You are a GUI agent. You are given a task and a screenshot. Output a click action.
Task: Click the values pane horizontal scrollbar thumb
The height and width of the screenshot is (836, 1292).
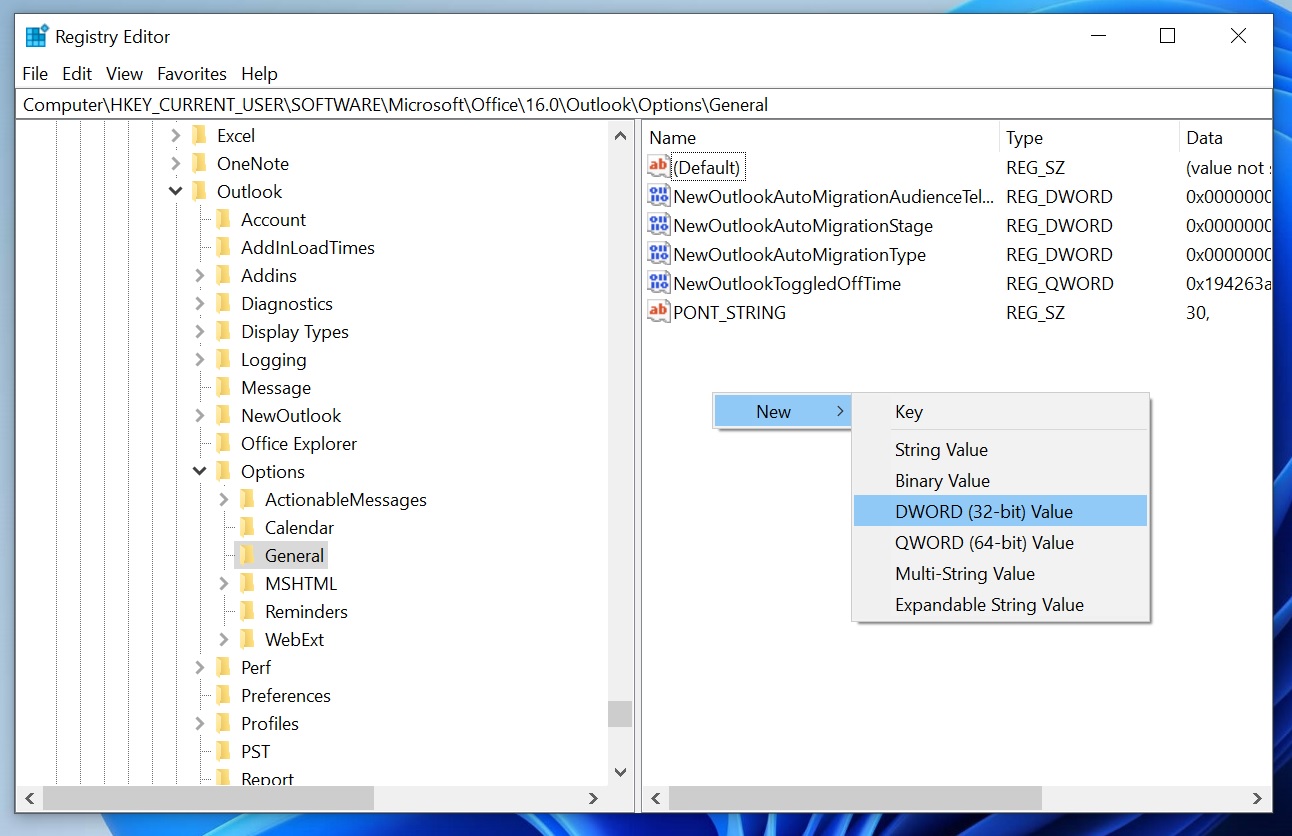[x=856, y=798]
